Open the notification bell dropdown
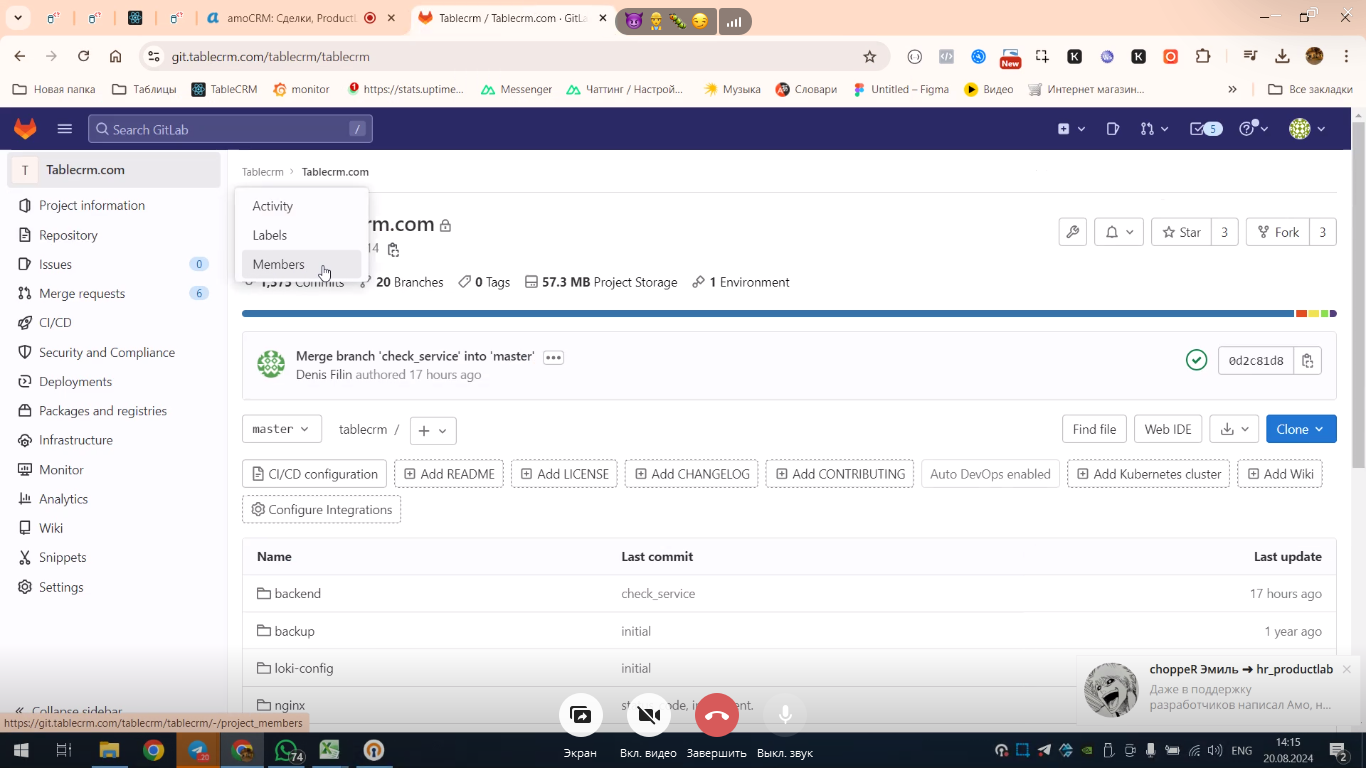Image resolution: width=1366 pixels, height=768 pixels. [x=1119, y=232]
